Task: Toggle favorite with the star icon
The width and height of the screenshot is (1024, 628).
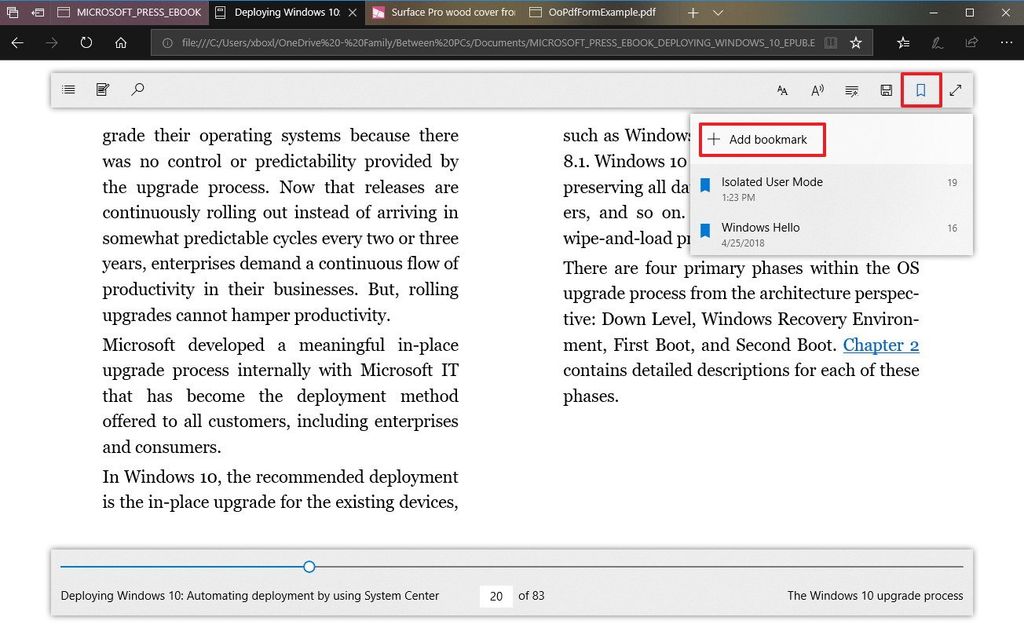Action: (856, 42)
